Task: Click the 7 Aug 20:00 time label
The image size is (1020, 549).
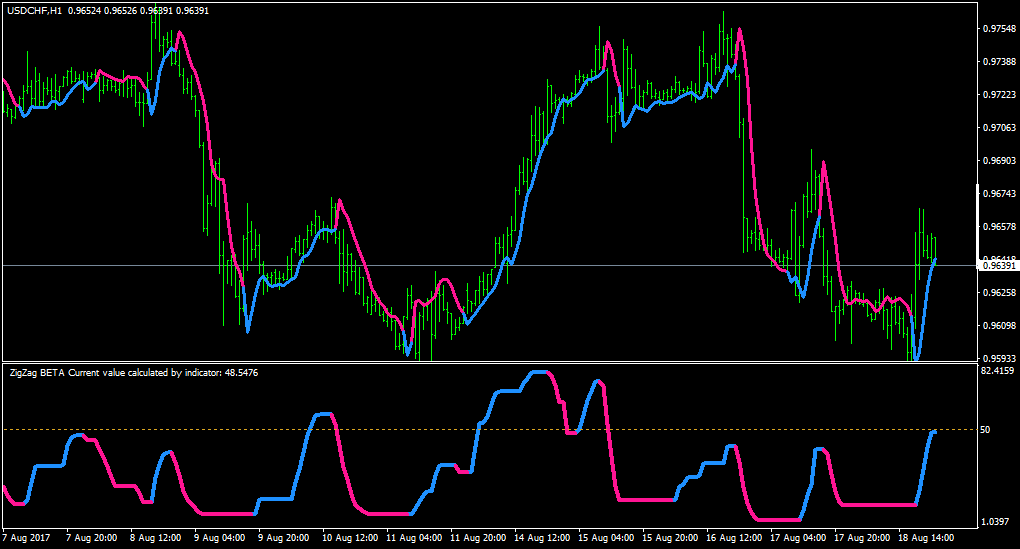Action: pyautogui.click(x=92, y=538)
